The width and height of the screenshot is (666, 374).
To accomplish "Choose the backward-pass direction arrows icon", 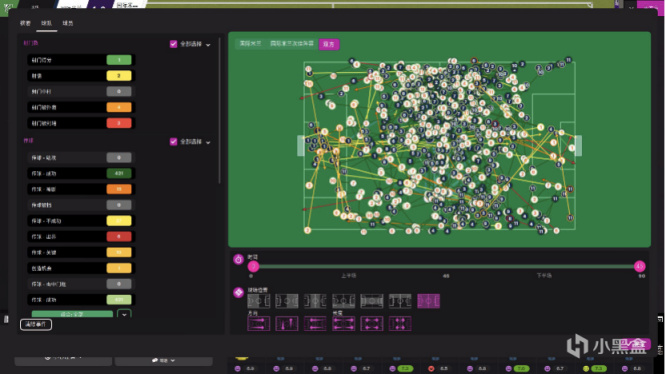I will pyautogui.click(x=315, y=324).
